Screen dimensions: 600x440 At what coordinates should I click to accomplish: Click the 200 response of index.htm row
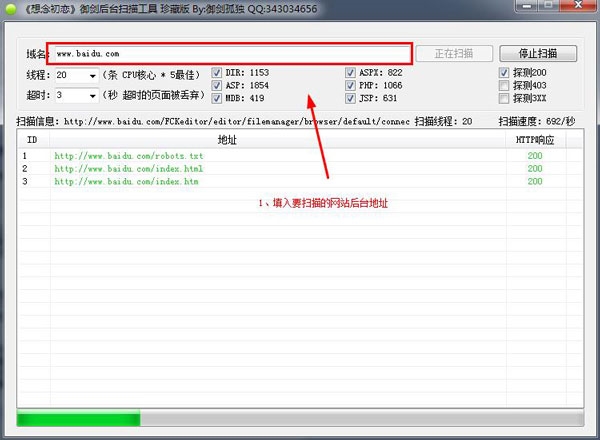click(535, 181)
